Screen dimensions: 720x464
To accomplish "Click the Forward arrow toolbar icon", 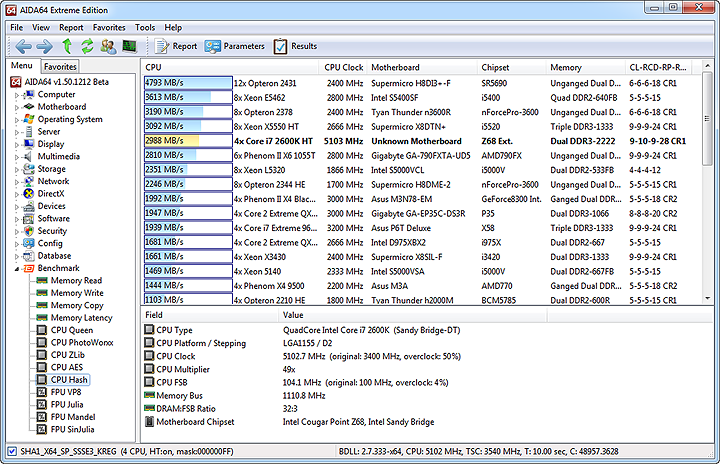I will [45, 46].
